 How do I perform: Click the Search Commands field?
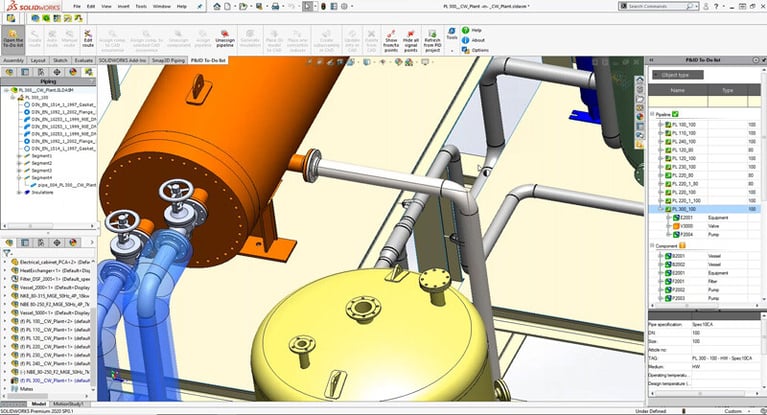[658, 6]
